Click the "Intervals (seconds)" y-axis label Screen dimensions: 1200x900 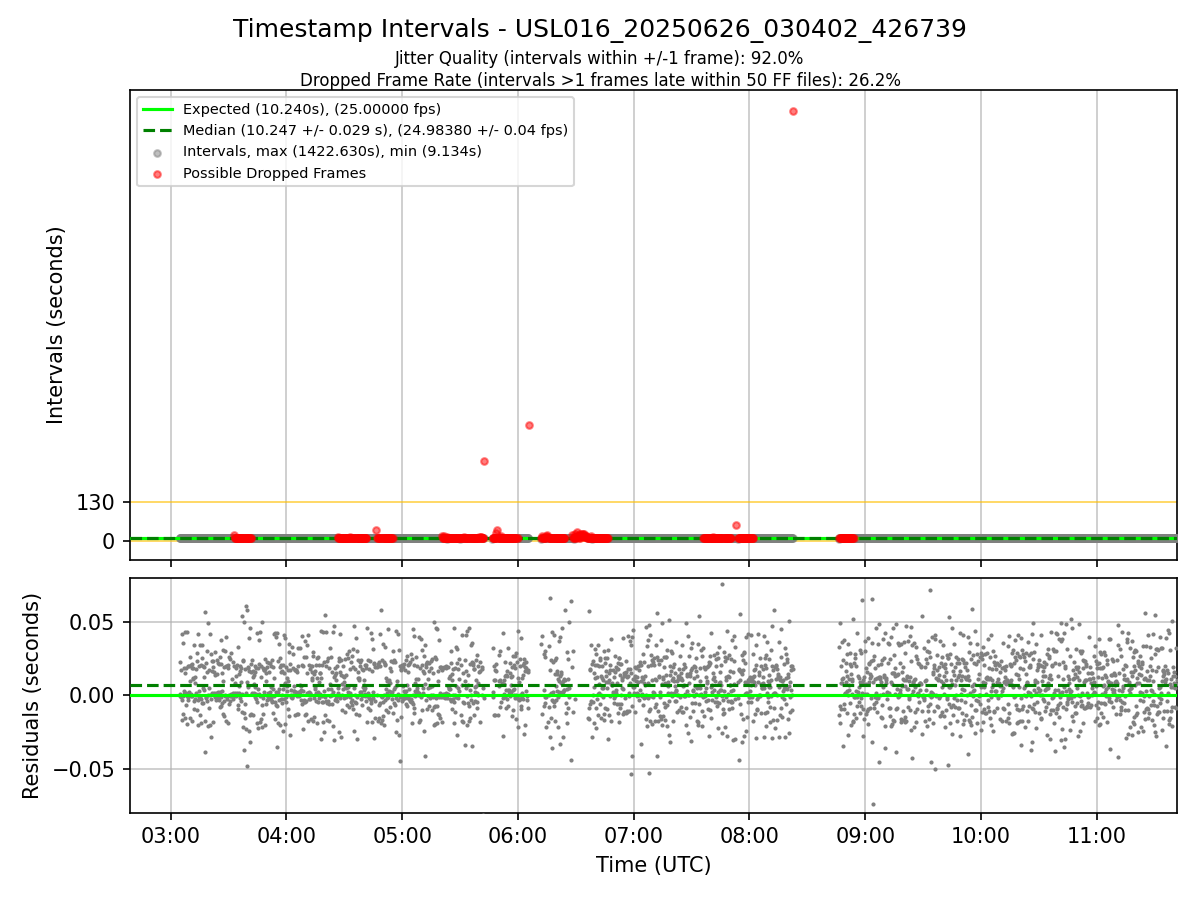point(56,325)
